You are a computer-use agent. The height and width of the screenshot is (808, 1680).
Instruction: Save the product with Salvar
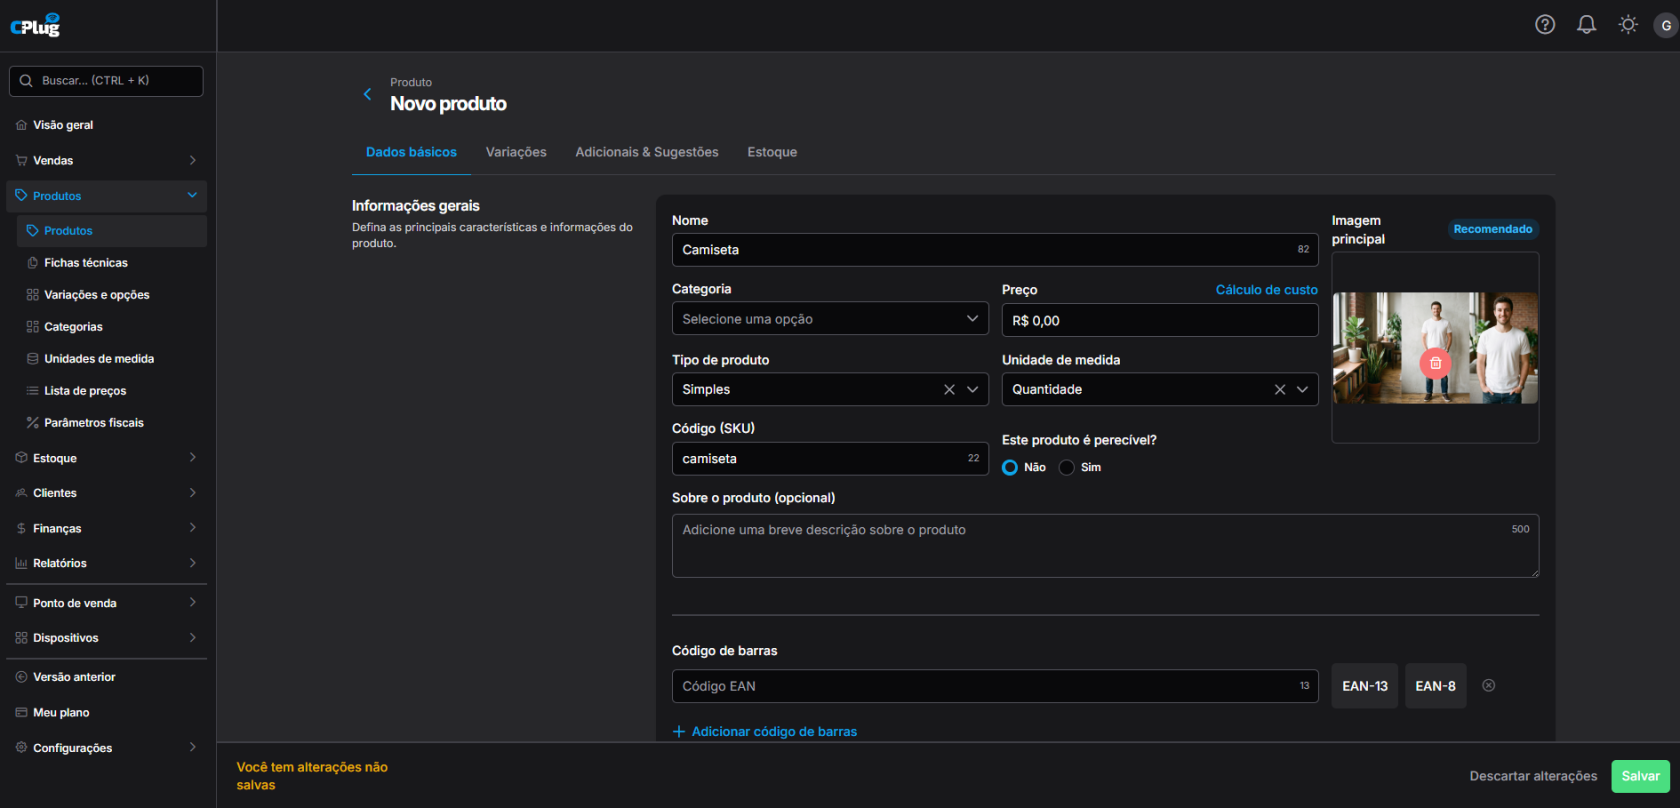tap(1640, 776)
